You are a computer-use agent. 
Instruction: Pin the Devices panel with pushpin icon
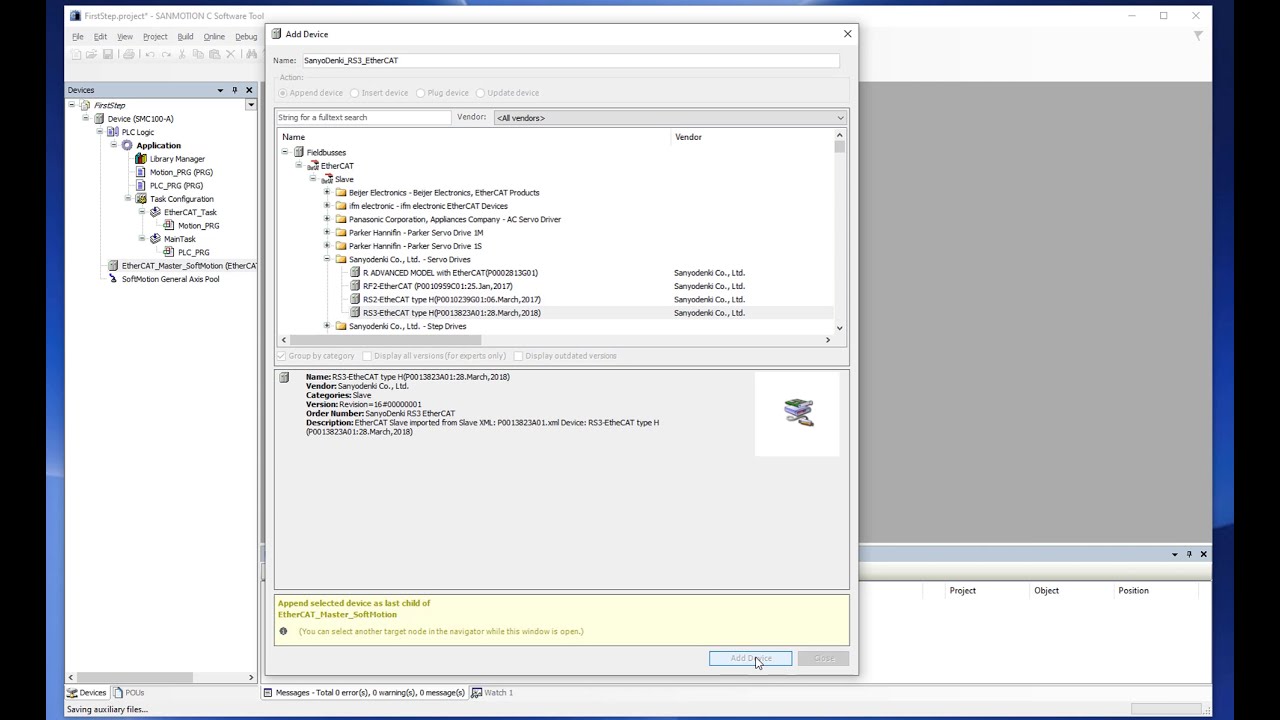pyautogui.click(x=235, y=90)
